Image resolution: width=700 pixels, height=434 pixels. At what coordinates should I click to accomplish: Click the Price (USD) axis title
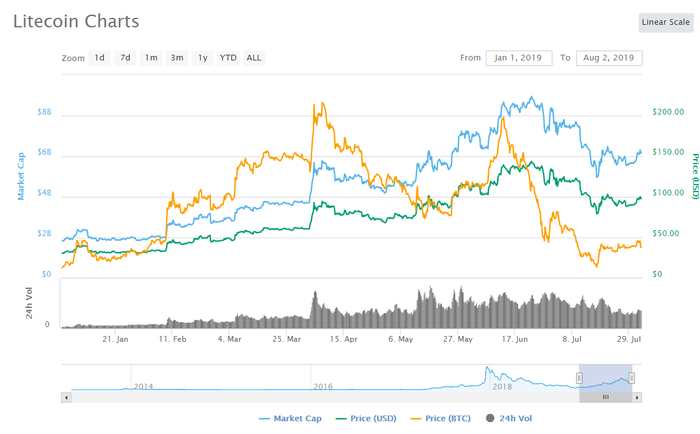[x=695, y=176]
